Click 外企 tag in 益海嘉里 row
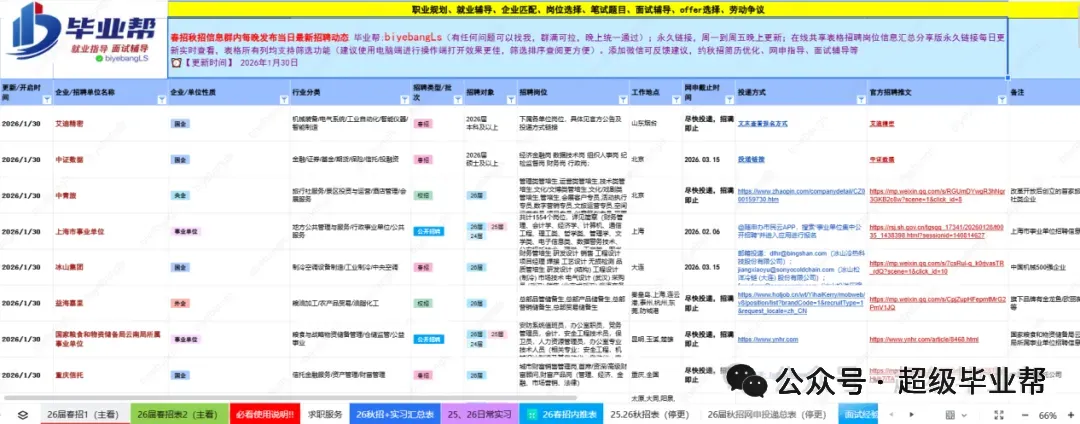Viewport: 1080px width, 424px height. tap(180, 303)
